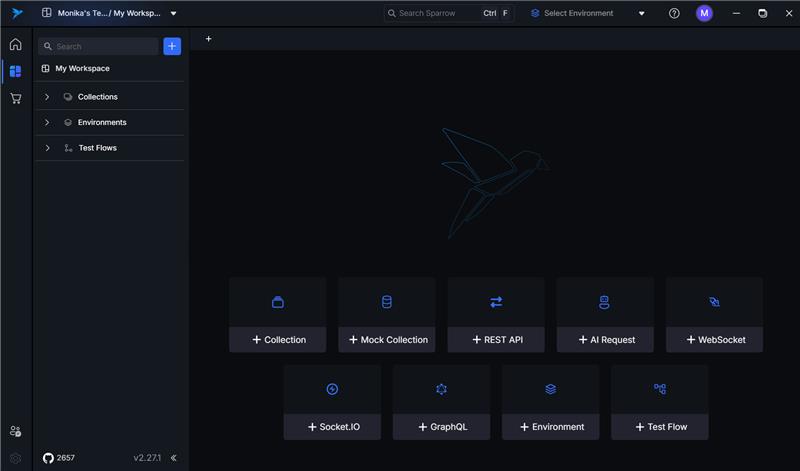Open the workspace switcher dropdown arrow
The height and width of the screenshot is (471, 800).
click(173, 13)
